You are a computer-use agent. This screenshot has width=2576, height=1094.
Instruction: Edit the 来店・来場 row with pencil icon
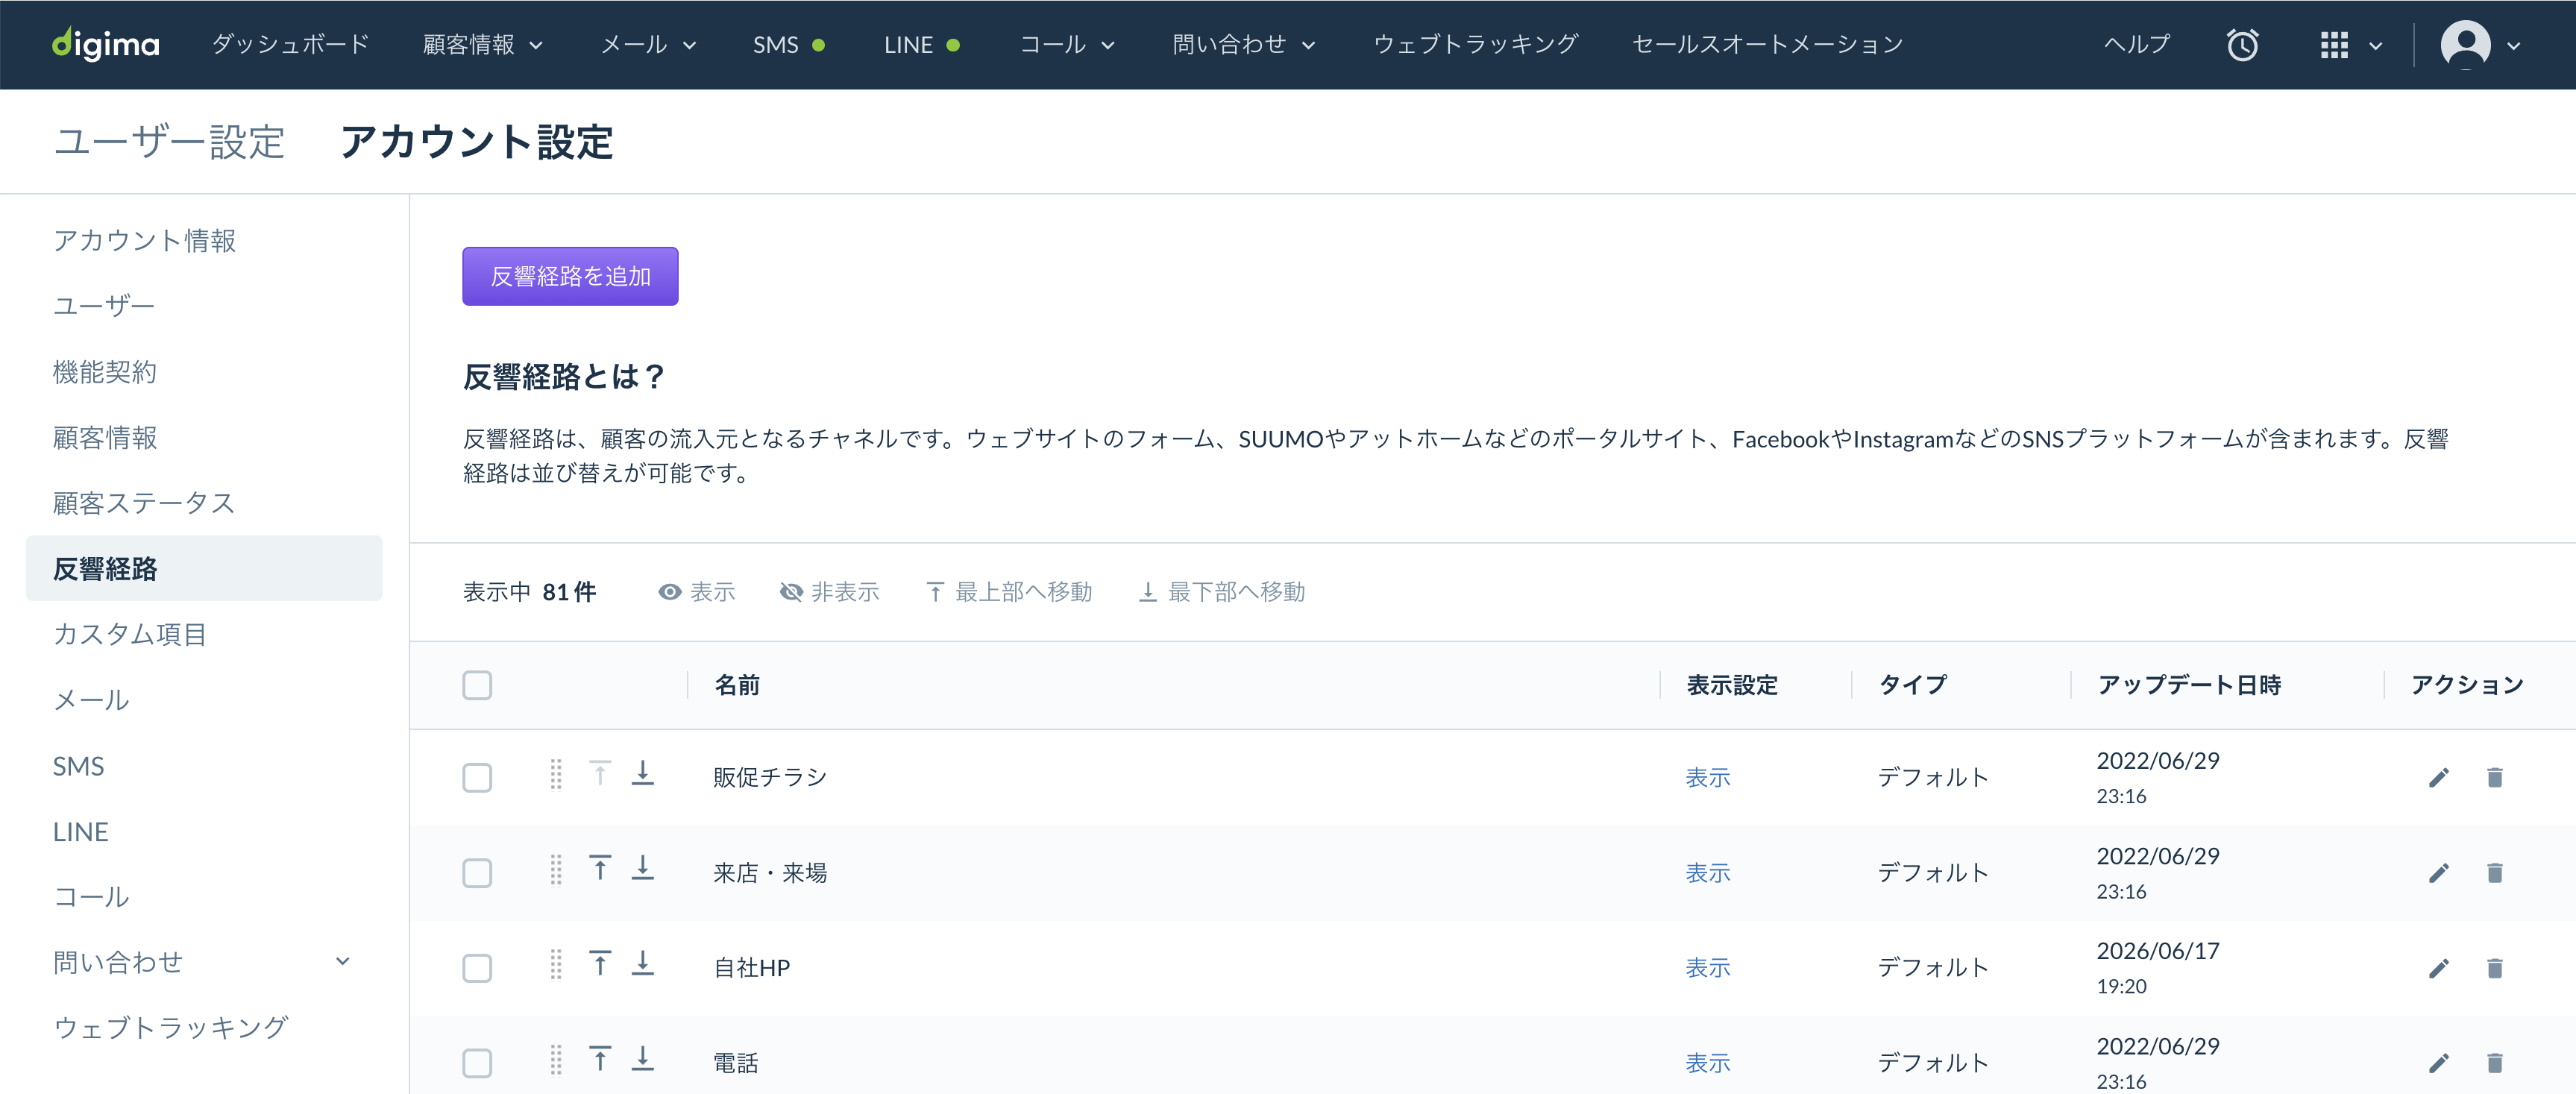(x=2439, y=873)
